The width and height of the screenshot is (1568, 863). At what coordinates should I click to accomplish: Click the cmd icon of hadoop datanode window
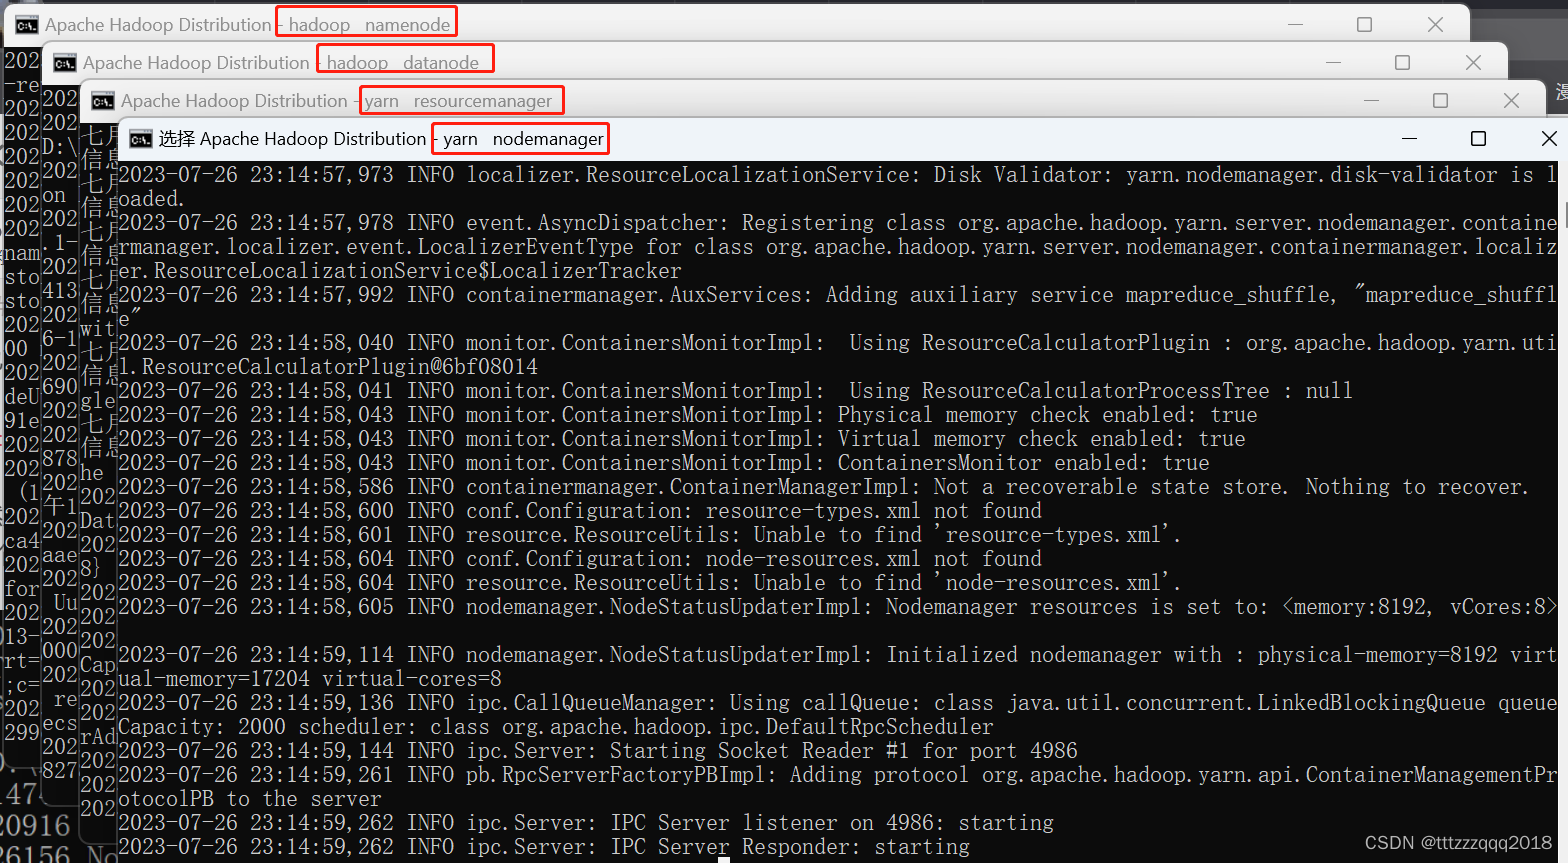tap(65, 63)
